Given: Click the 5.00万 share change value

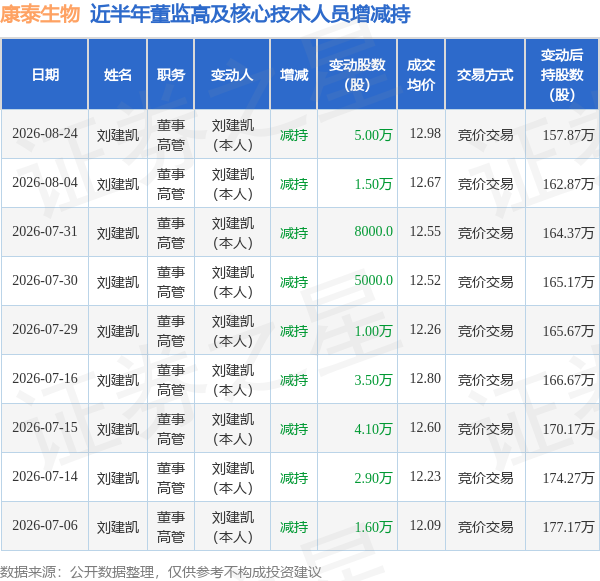Looking at the screenshot, I should tap(373, 135).
